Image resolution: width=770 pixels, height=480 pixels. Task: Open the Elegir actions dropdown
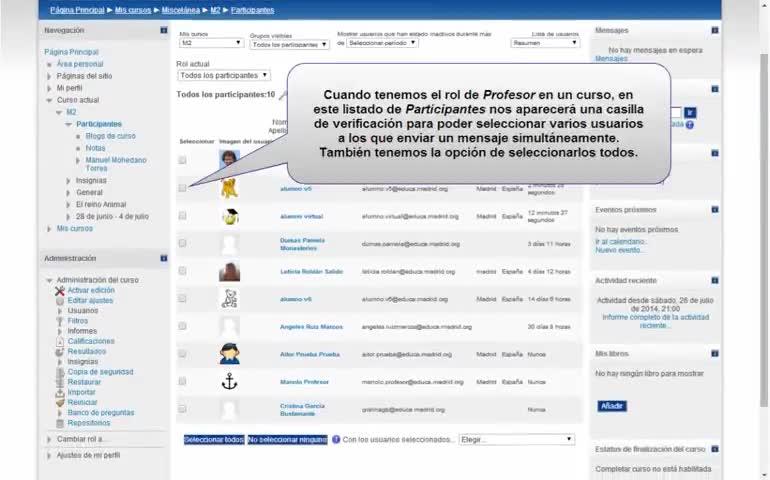click(517, 440)
